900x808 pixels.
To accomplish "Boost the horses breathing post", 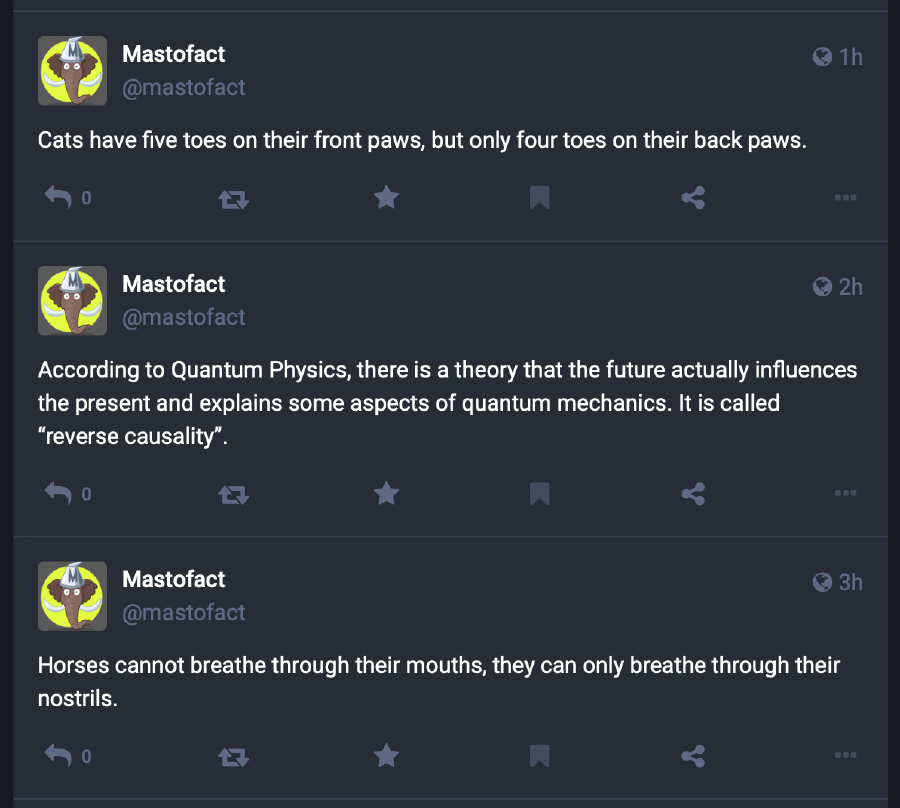I will coord(234,757).
